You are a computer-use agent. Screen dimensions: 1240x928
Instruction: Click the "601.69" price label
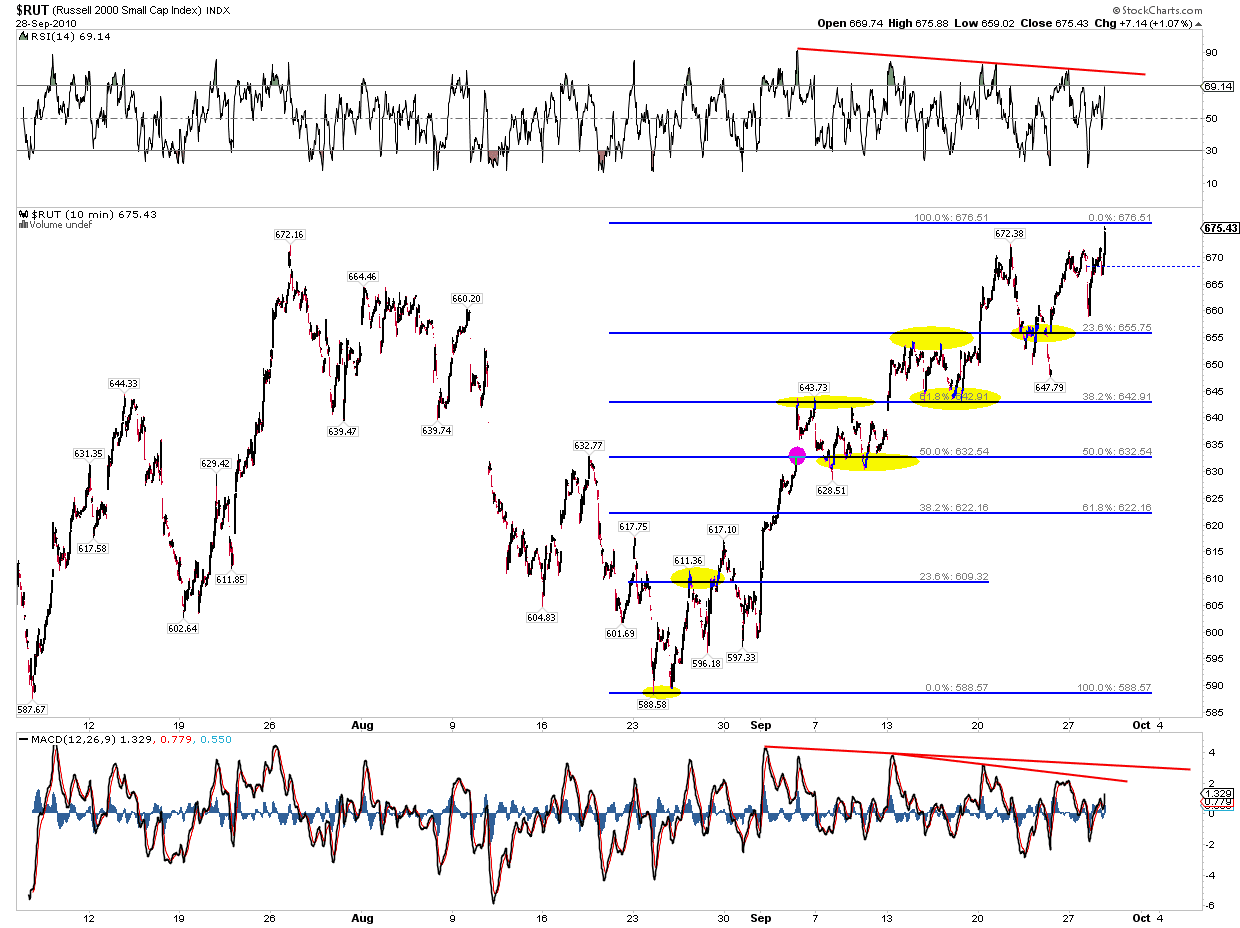[620, 633]
